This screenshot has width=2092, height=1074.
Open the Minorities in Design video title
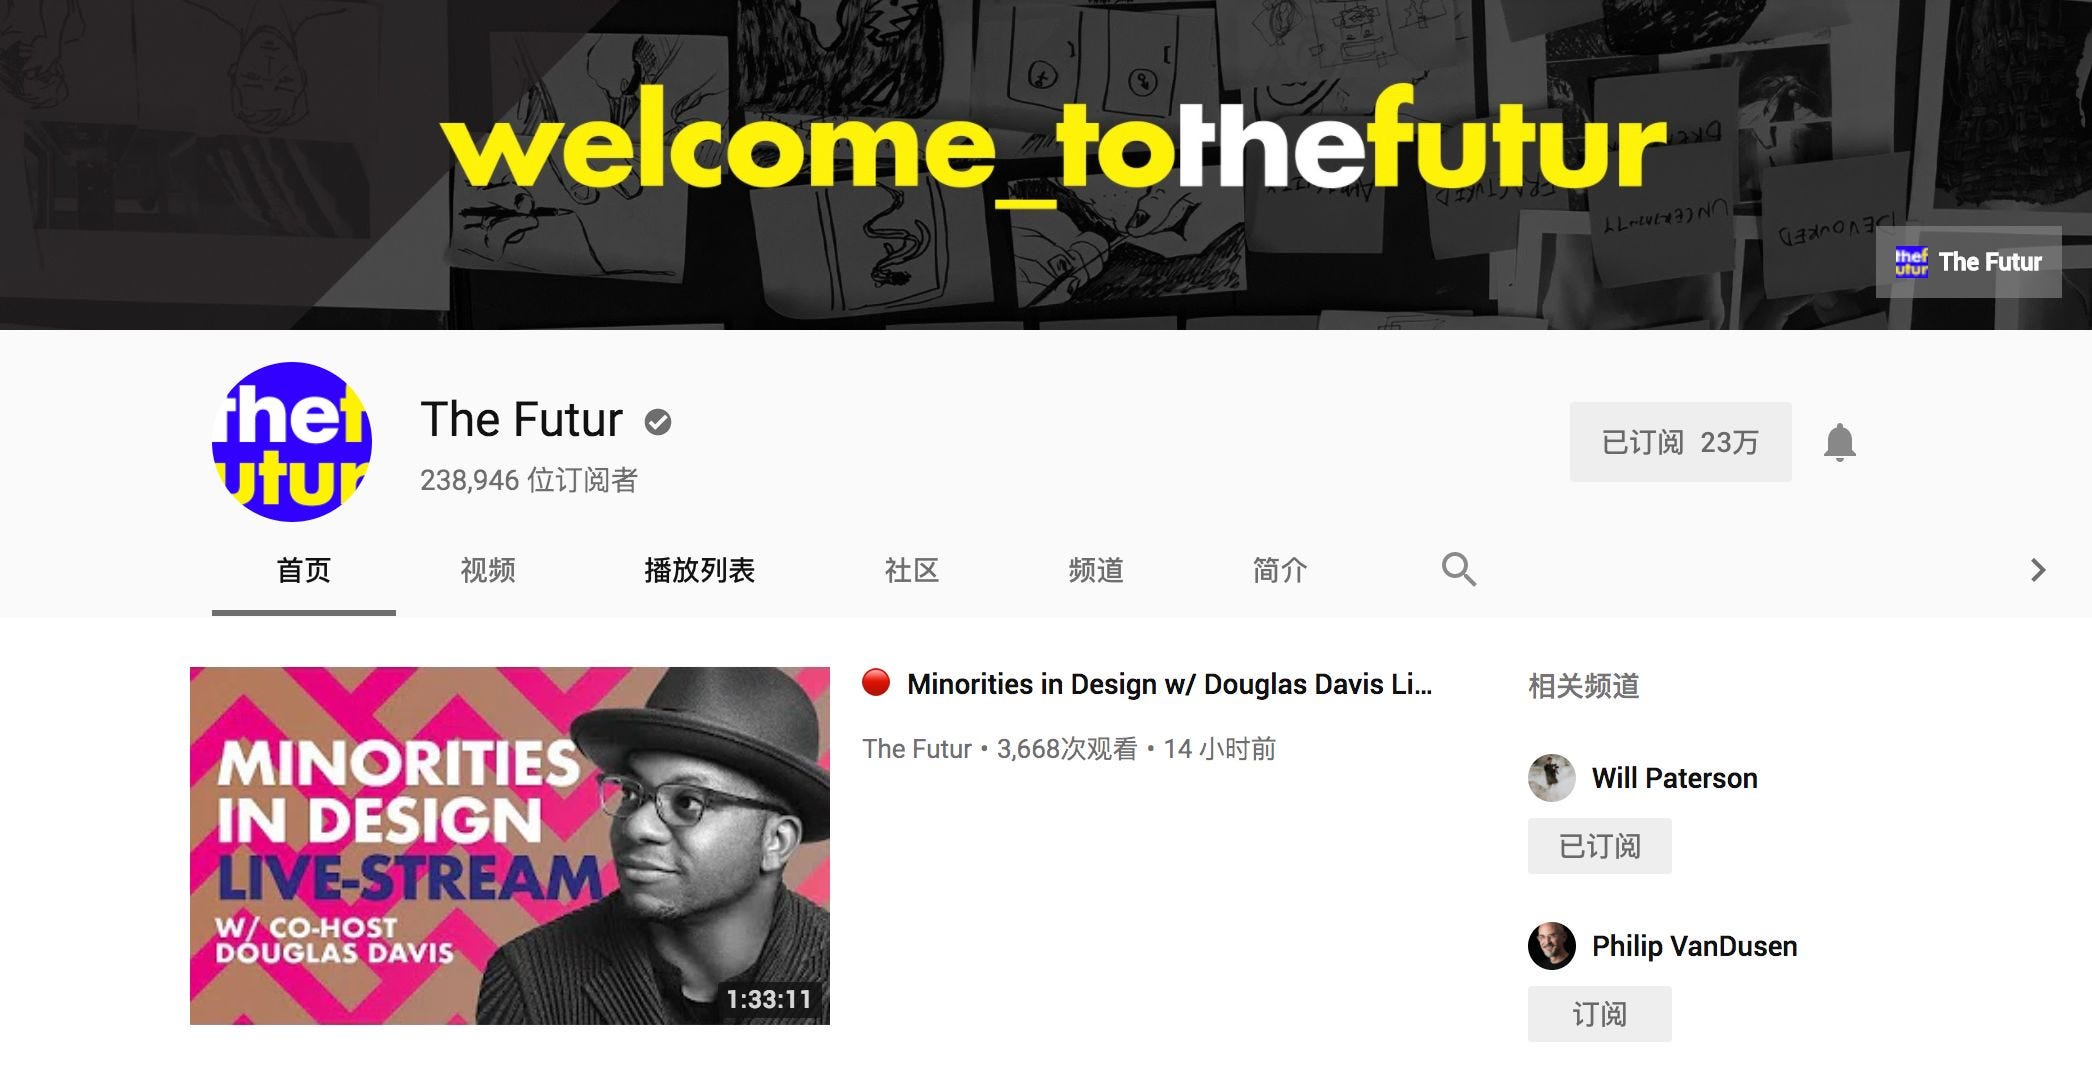(1169, 684)
